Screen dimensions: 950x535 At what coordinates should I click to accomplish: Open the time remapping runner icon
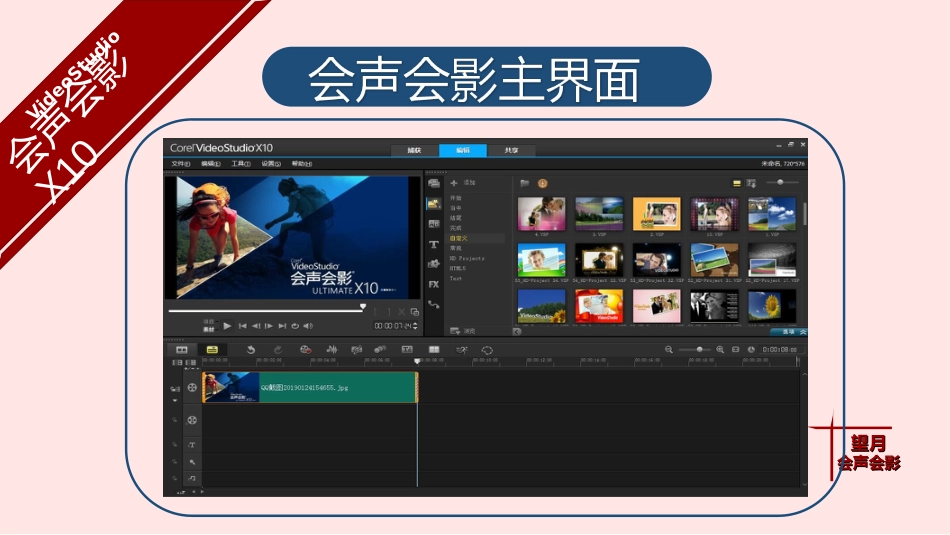click(x=462, y=350)
